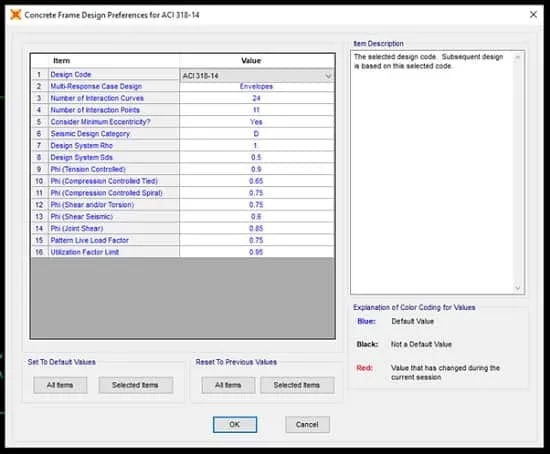The image size is (550, 454).
Task: Click the Item Description scrollbar down arrow
Action: pos(517,288)
